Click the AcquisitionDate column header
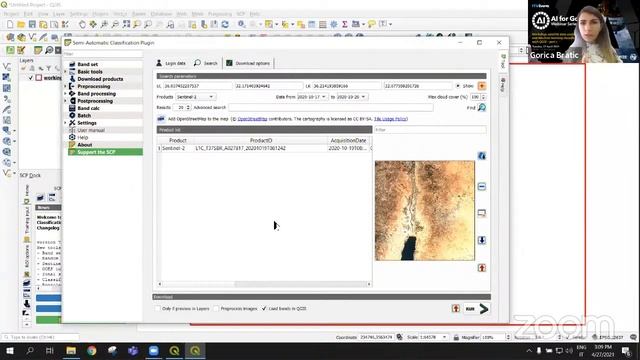 [348, 140]
